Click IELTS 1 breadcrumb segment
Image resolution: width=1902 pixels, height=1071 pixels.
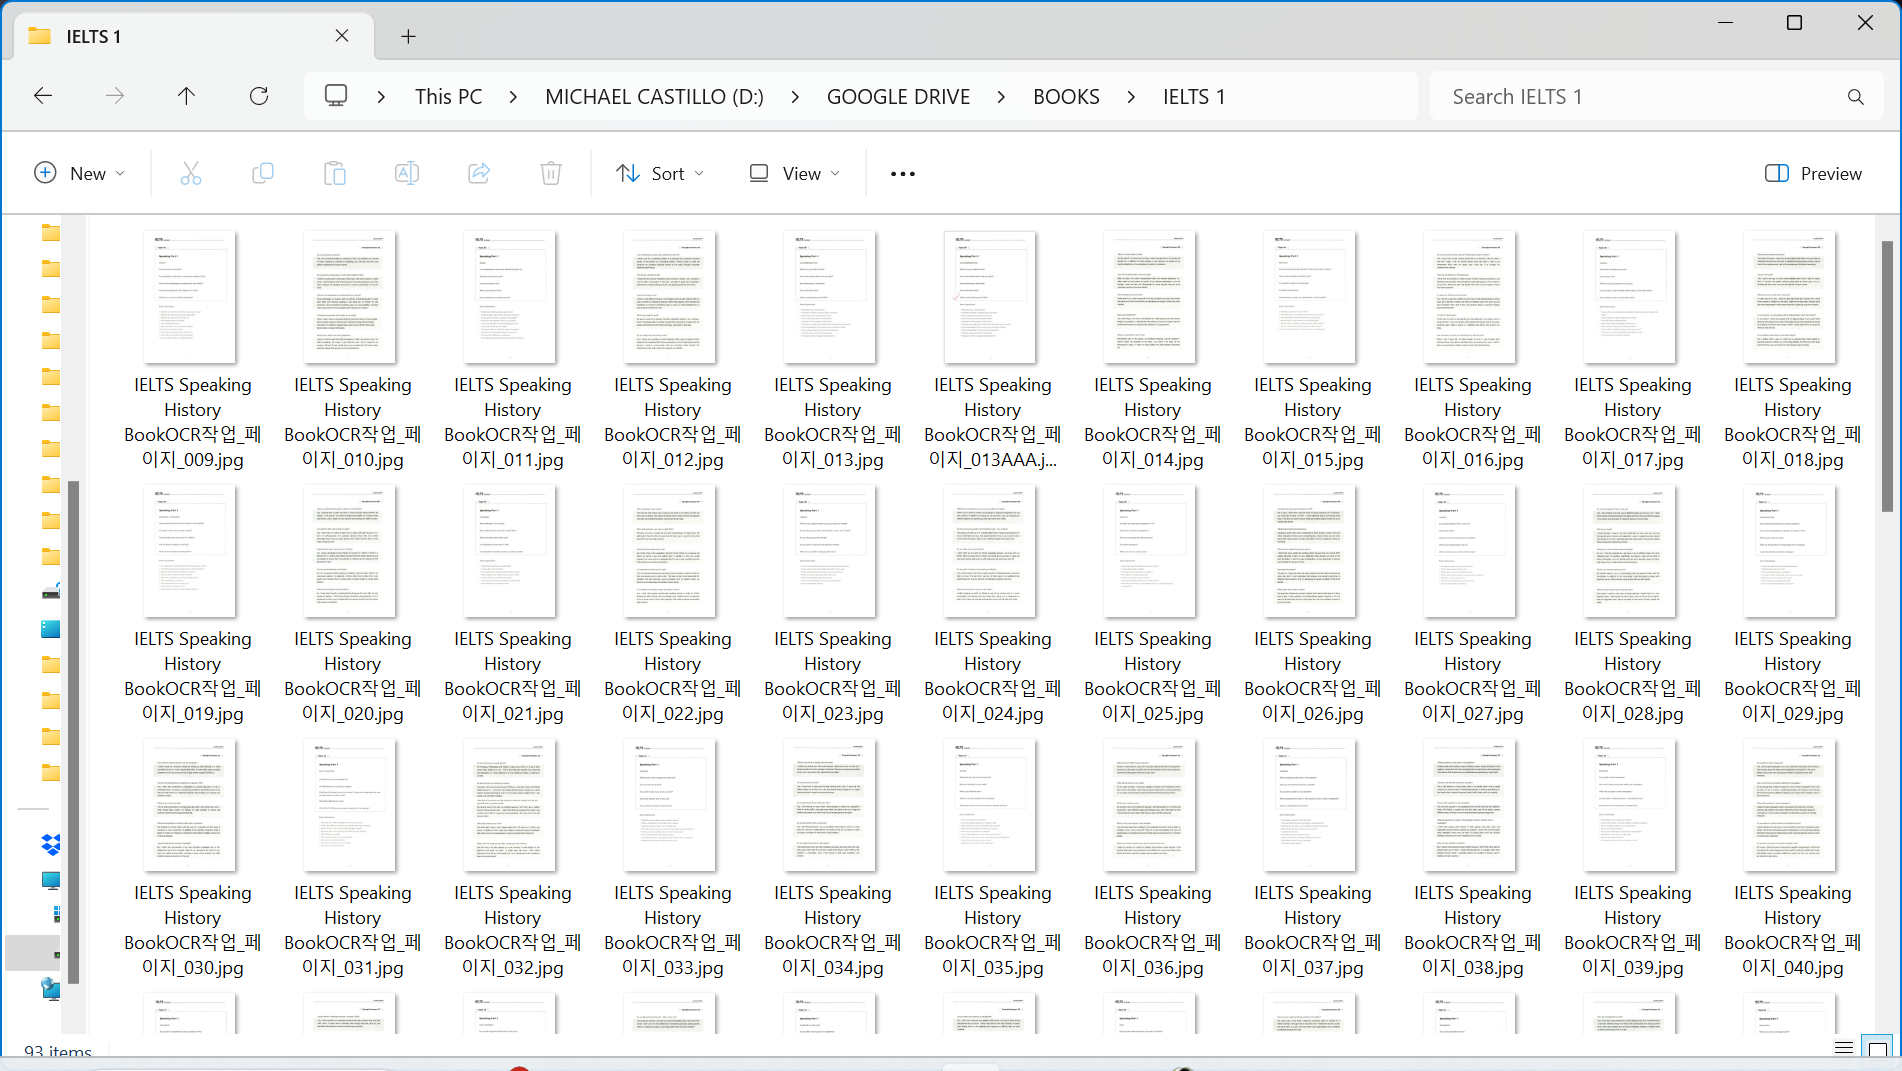tap(1194, 97)
